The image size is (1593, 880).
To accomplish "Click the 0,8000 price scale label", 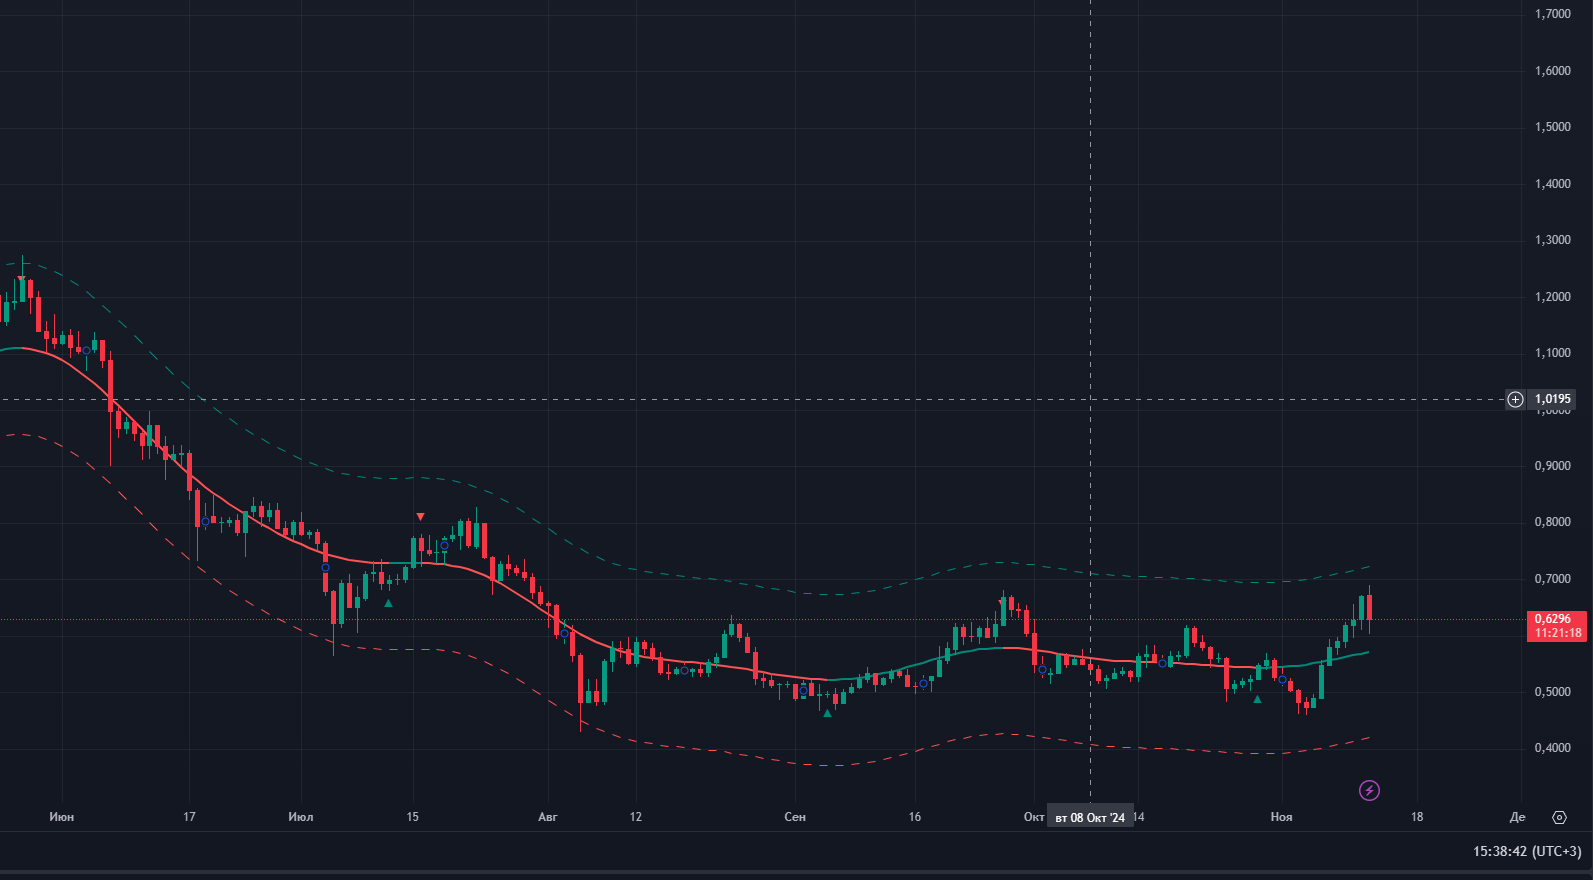I will click(1553, 522).
